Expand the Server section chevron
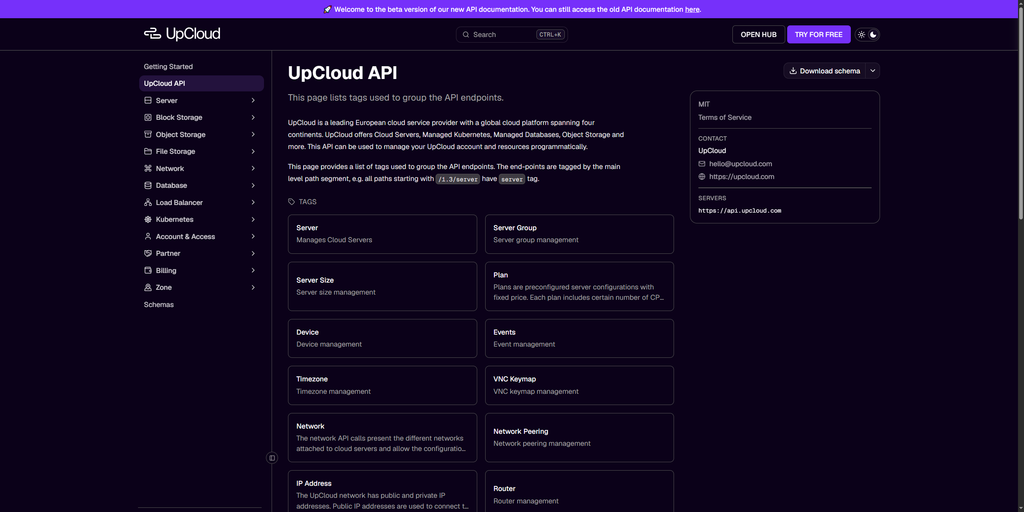This screenshot has width=1024, height=512. pos(253,101)
